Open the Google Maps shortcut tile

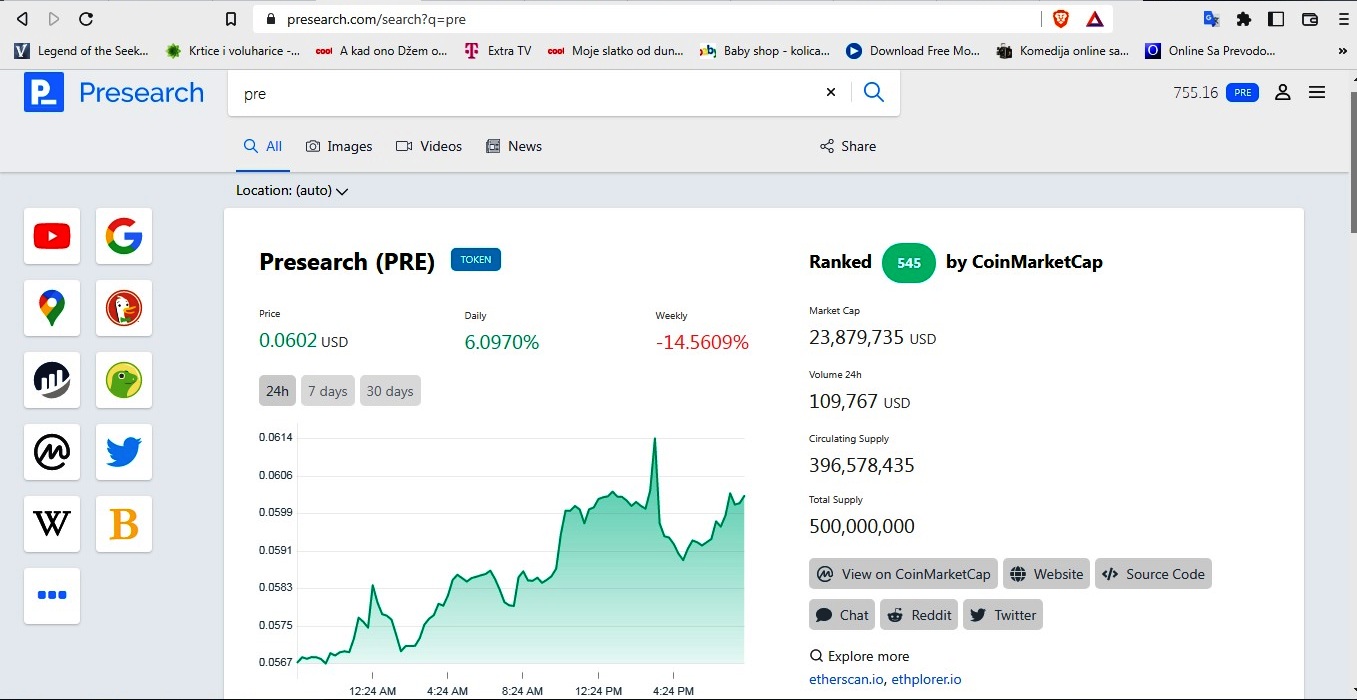click(x=52, y=308)
